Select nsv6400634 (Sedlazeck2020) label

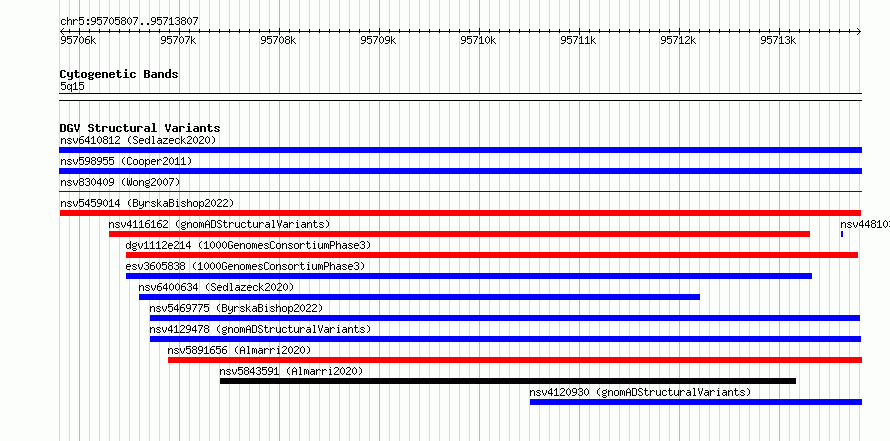[x=216, y=287]
